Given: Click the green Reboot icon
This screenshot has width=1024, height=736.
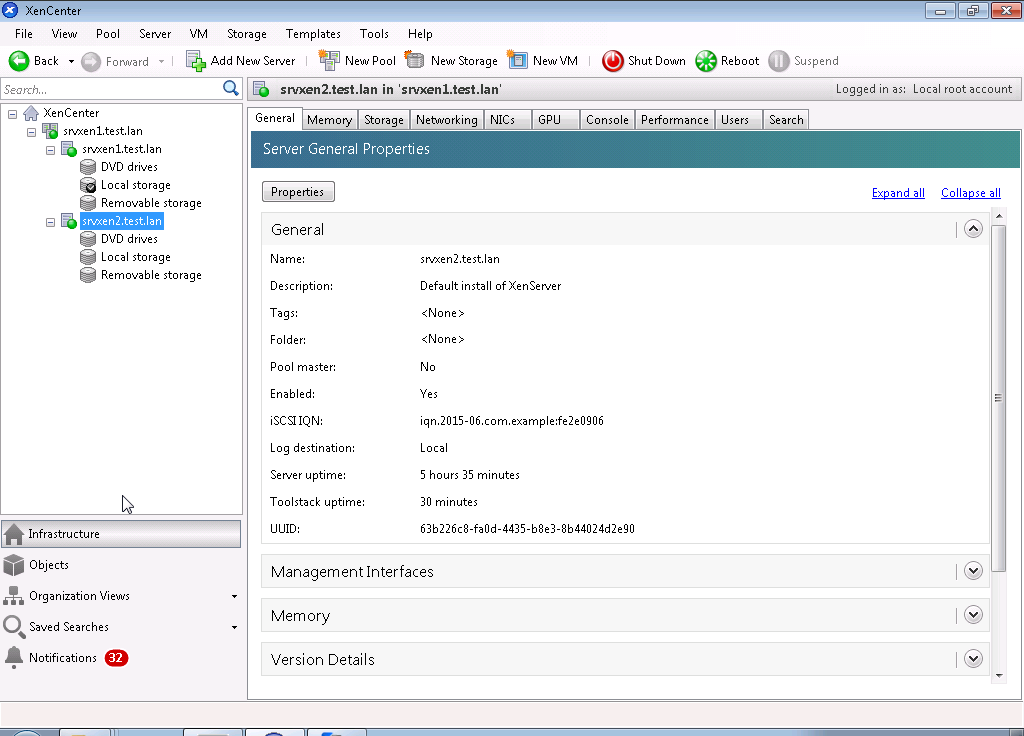Looking at the screenshot, I should pyautogui.click(x=706, y=61).
